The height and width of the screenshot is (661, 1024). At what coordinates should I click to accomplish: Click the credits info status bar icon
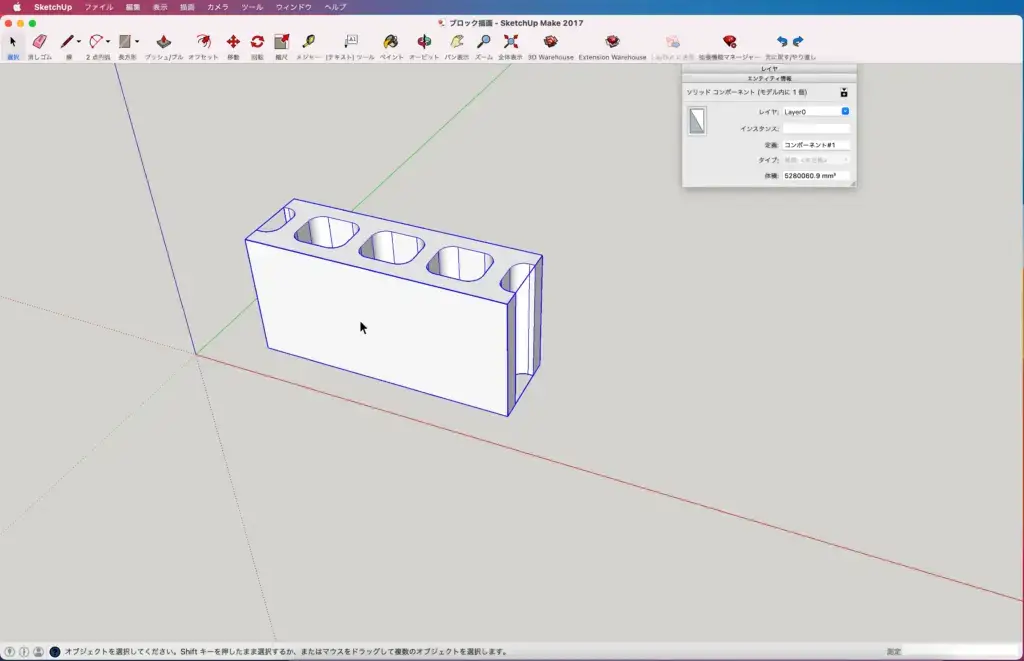point(24,651)
